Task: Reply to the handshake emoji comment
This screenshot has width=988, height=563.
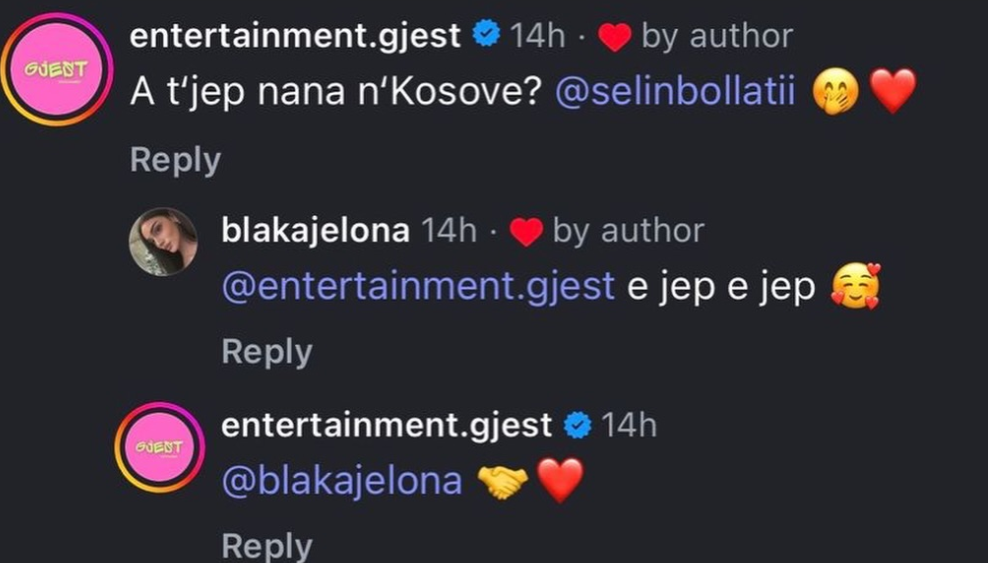Action: click(266, 546)
